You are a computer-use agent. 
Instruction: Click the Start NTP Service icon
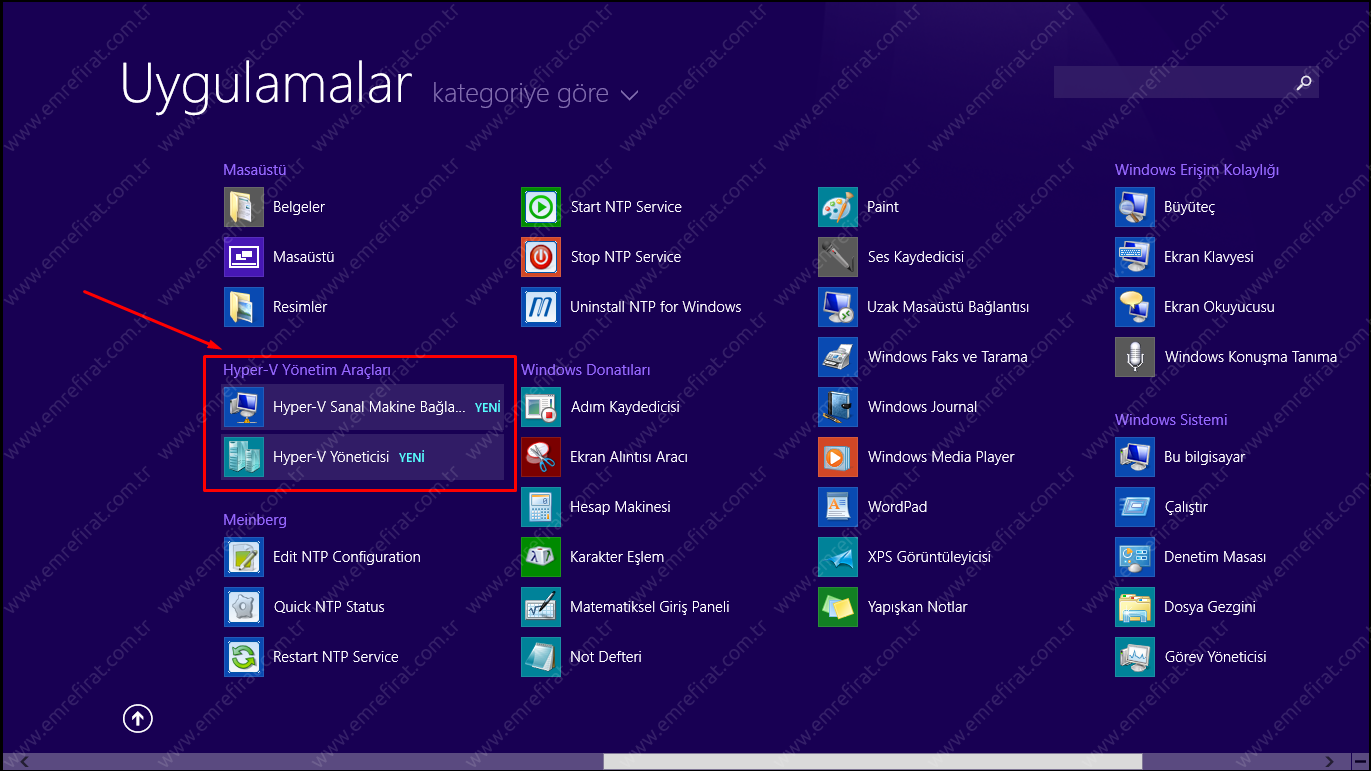541,207
